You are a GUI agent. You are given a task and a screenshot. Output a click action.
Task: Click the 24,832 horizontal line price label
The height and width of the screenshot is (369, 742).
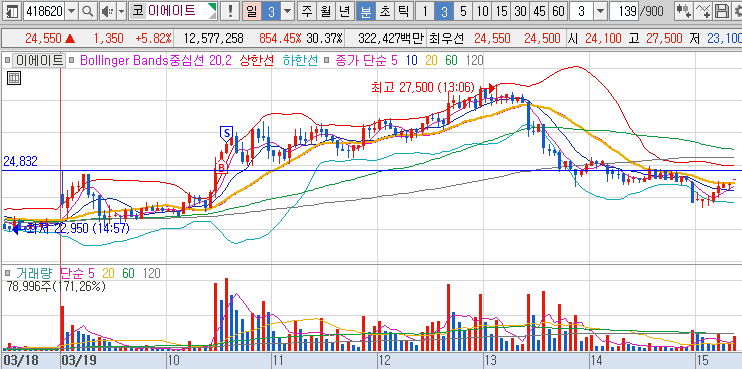20,162
